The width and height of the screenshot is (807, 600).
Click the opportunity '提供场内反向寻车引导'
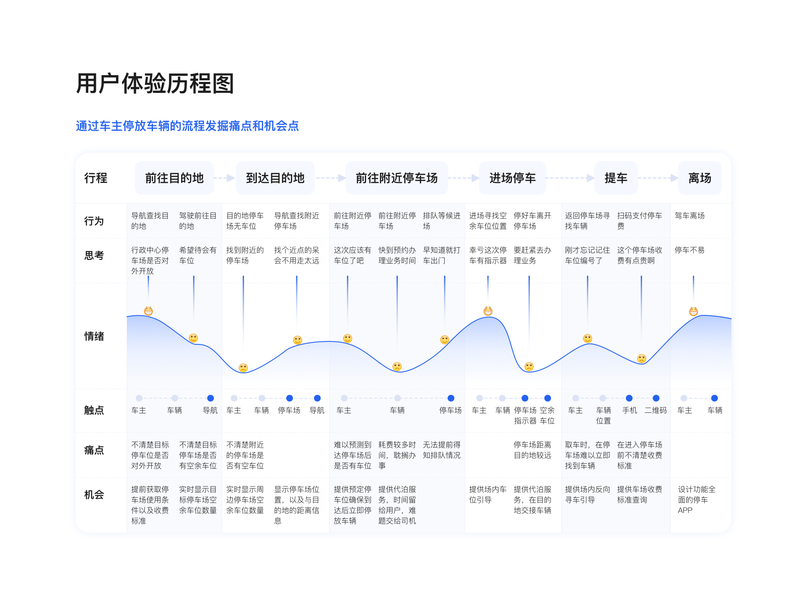[x=587, y=495]
